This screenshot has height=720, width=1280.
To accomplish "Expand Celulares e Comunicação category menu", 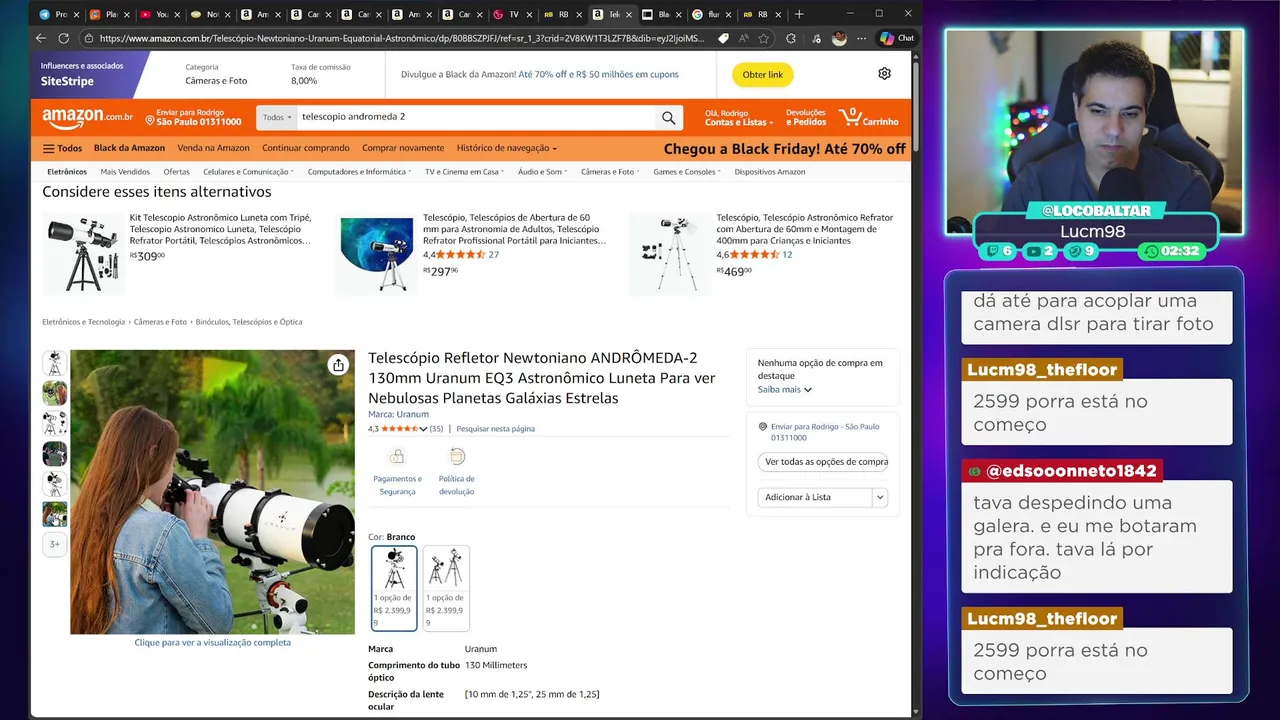I will pos(247,172).
